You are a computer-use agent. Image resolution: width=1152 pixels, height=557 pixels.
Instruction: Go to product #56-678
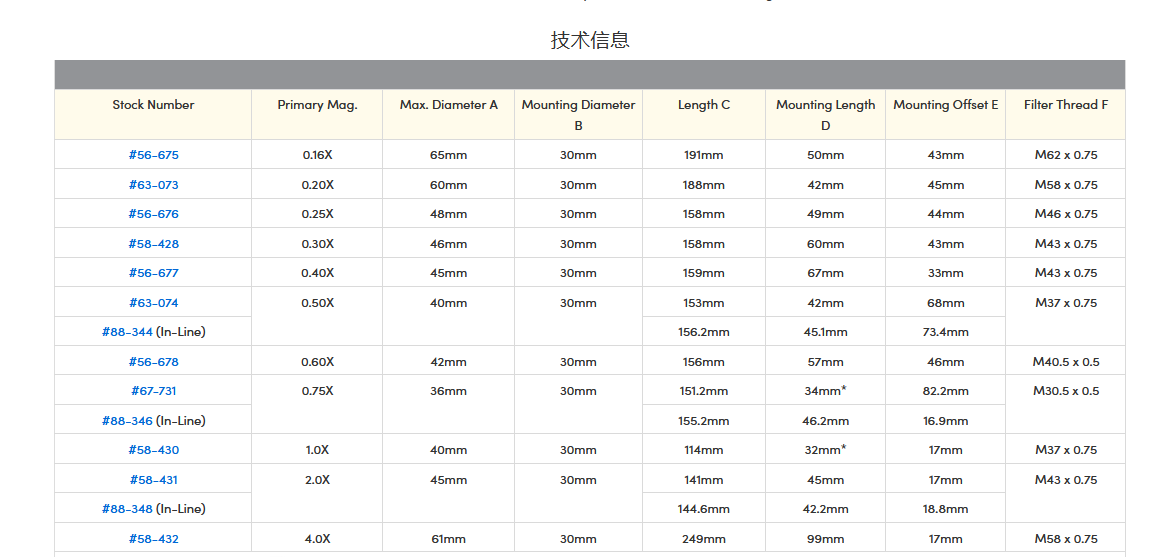pyautogui.click(x=153, y=362)
